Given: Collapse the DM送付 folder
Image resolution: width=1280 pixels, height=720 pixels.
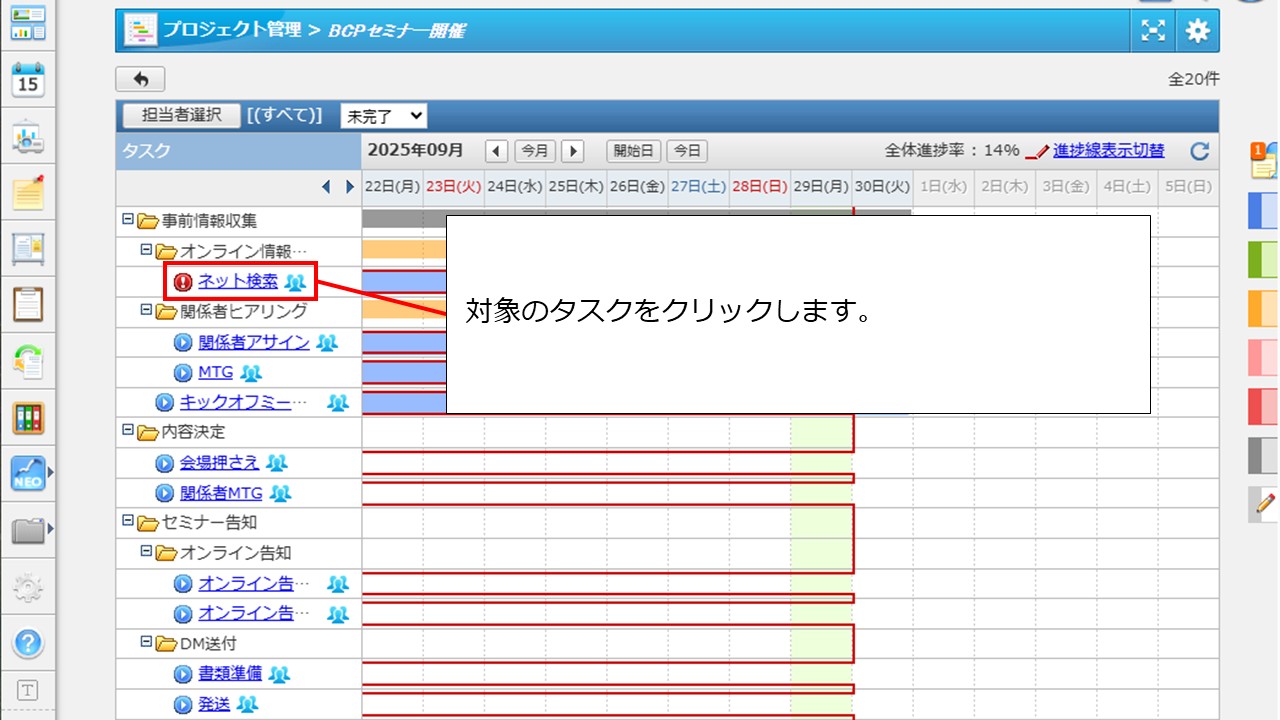Looking at the screenshot, I should (x=146, y=642).
